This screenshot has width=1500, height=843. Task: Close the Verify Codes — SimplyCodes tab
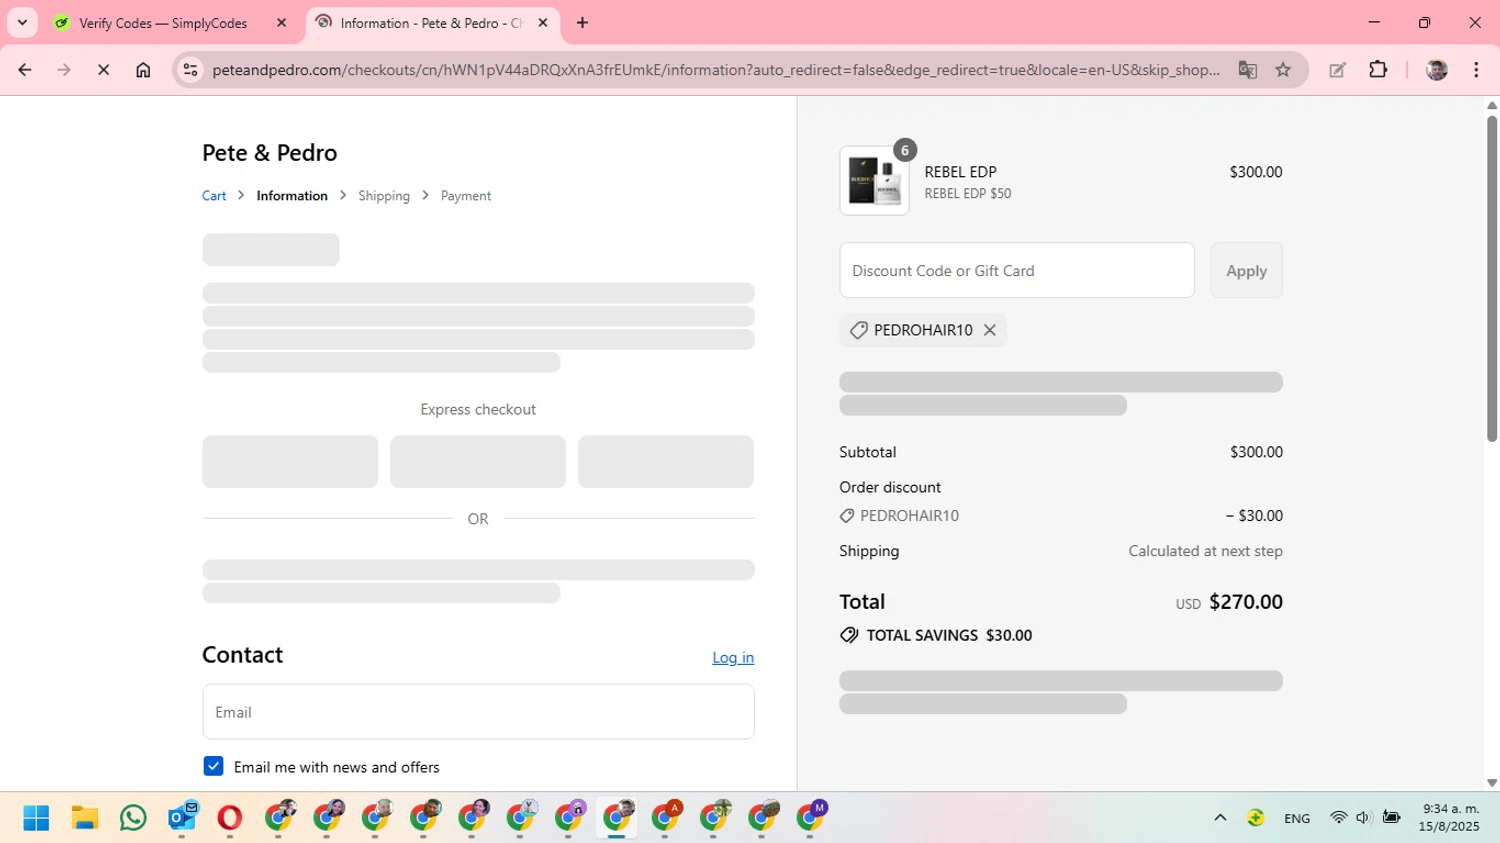[281, 23]
